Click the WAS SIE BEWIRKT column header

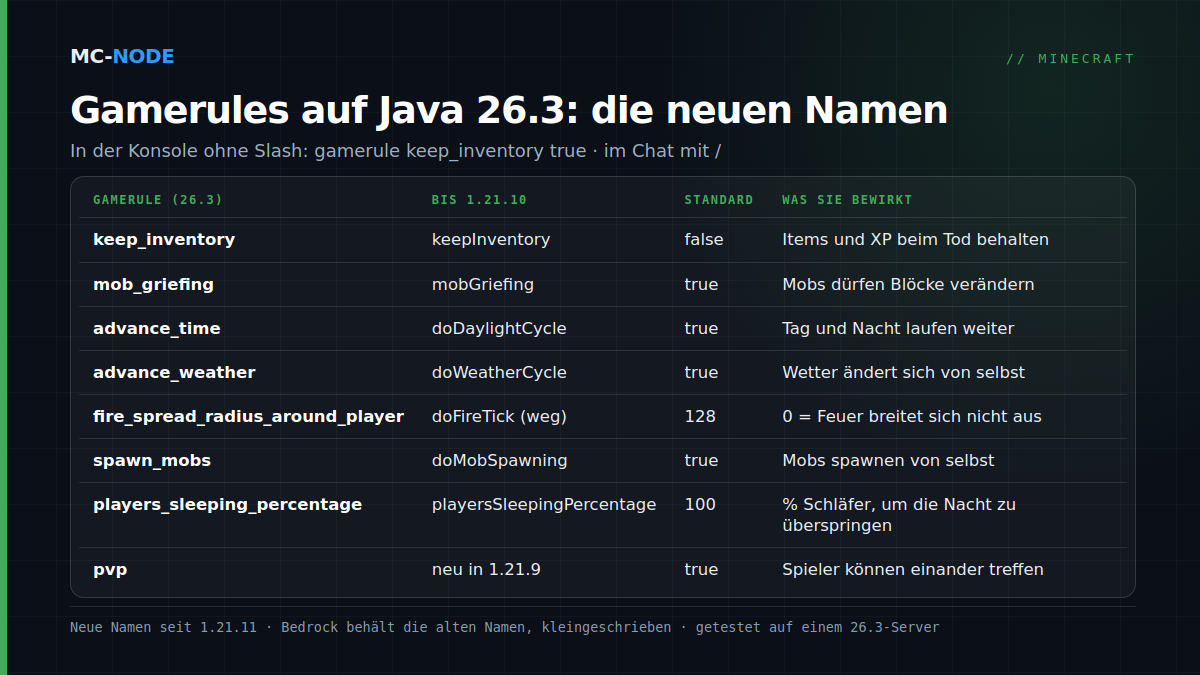(x=847, y=200)
